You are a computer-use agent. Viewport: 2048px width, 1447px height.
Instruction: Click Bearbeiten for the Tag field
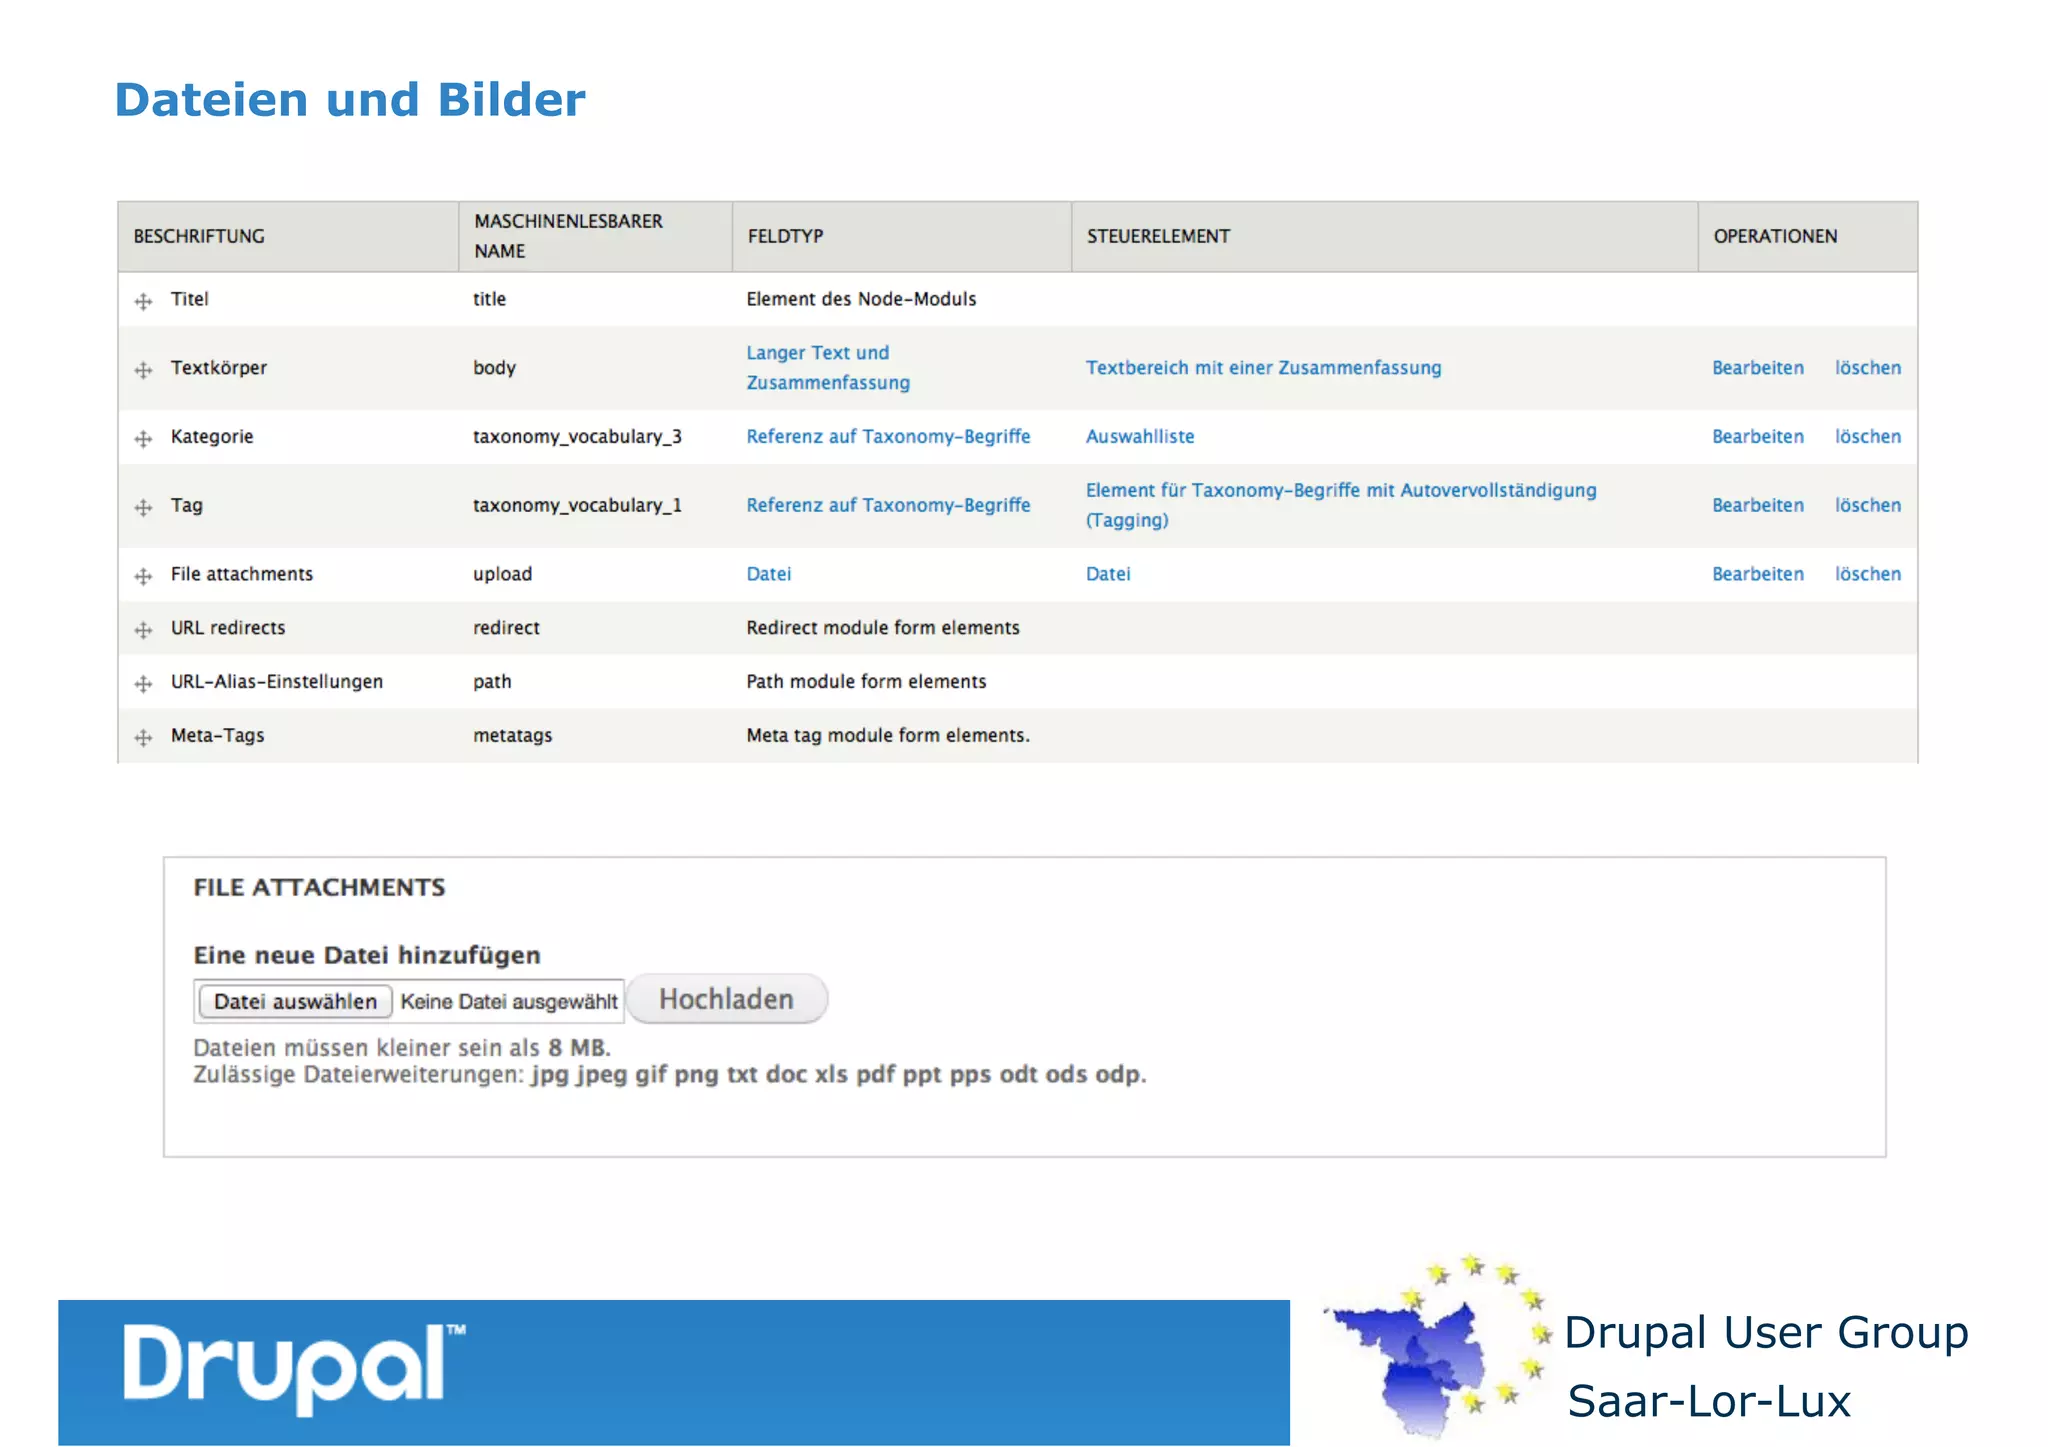tap(1757, 505)
